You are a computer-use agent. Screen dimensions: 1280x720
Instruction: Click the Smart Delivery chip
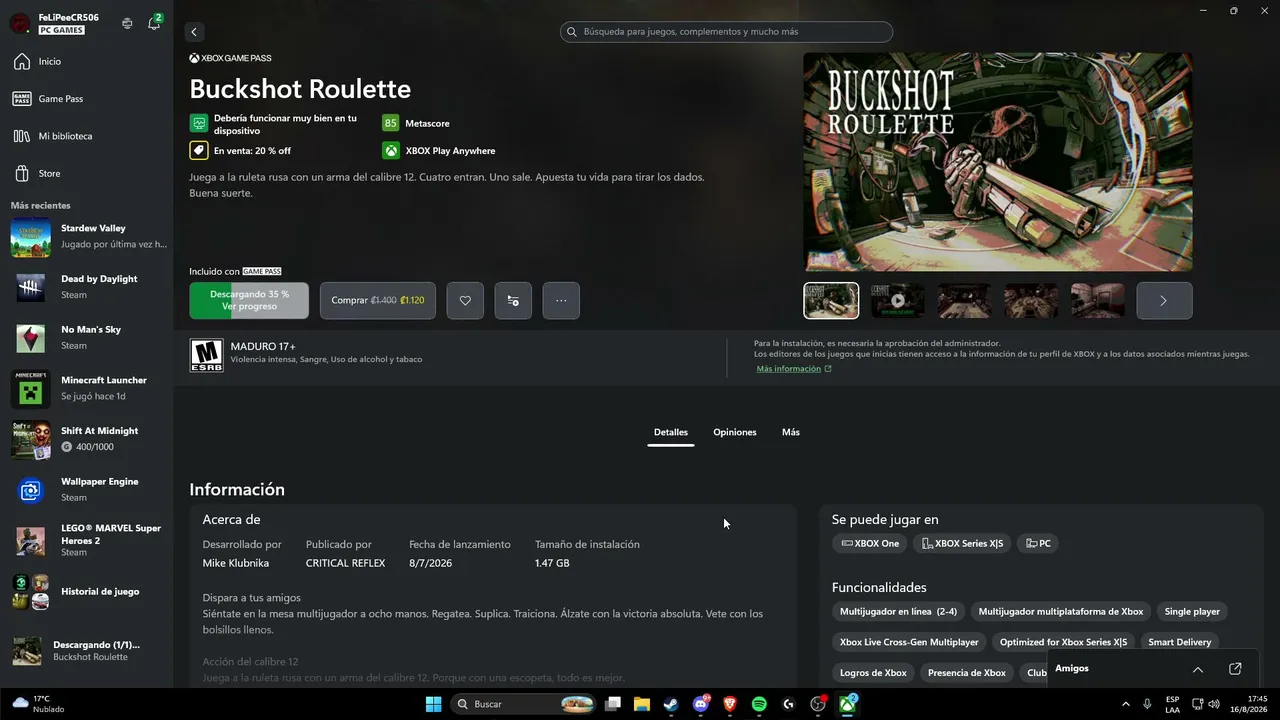(x=1180, y=642)
